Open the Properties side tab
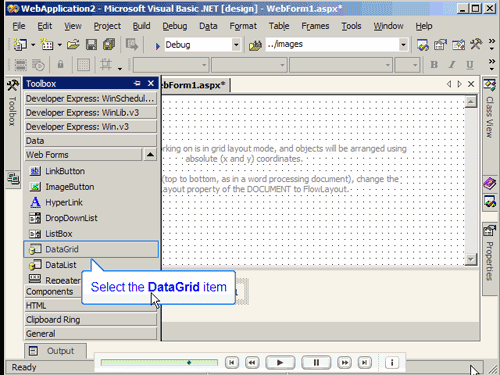Viewport: 500px width, 375px height. 489,259
